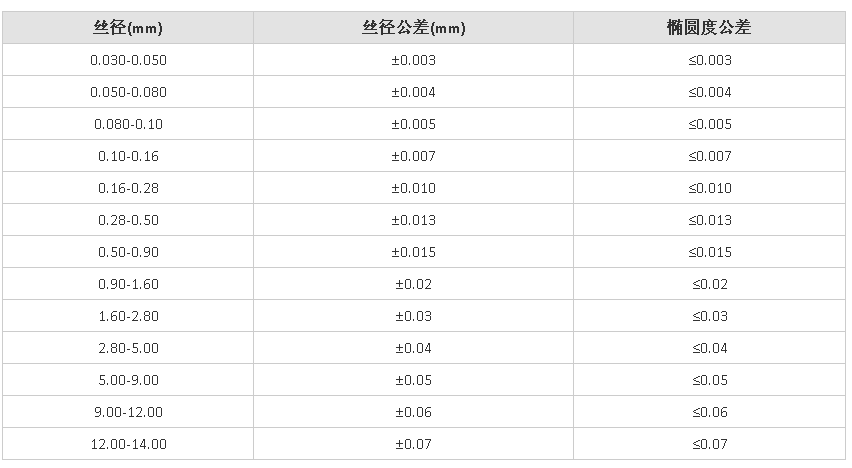Image resolution: width=852 pixels, height=468 pixels.
Task: Select the 0.10-0.16 range cell
Action: pyautogui.click(x=128, y=156)
